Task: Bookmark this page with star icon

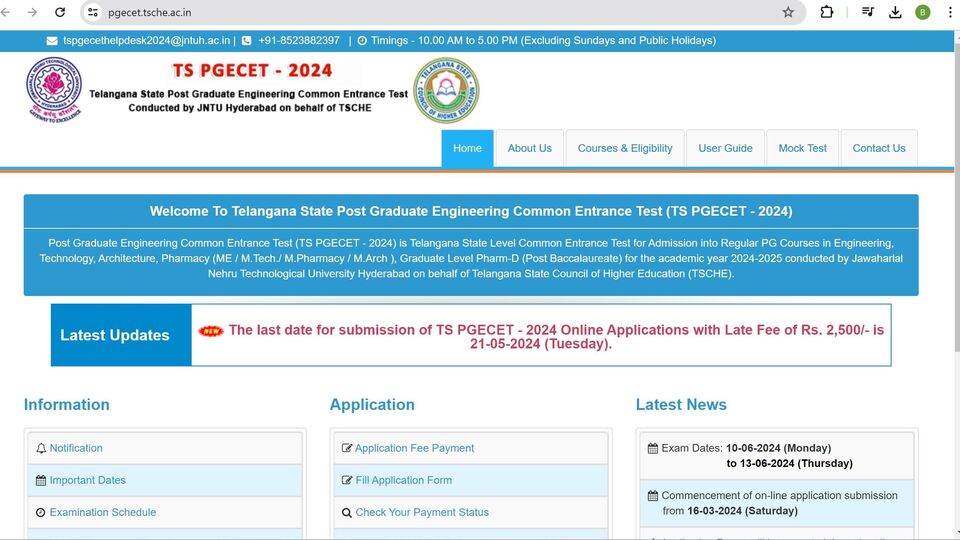Action: pos(788,12)
